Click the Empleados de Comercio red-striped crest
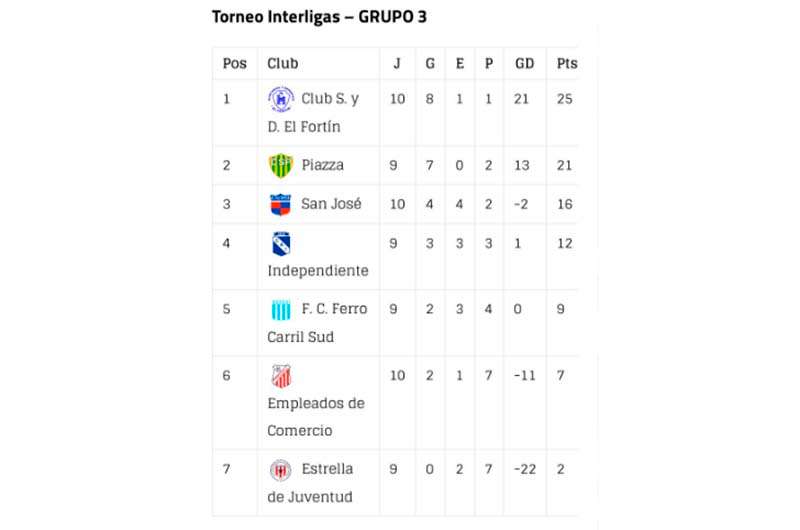 281,376
